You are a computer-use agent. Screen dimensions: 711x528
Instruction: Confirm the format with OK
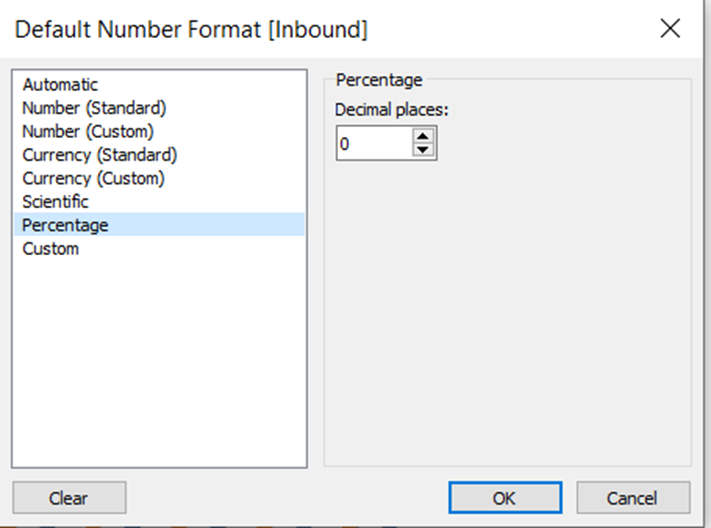[505, 497]
